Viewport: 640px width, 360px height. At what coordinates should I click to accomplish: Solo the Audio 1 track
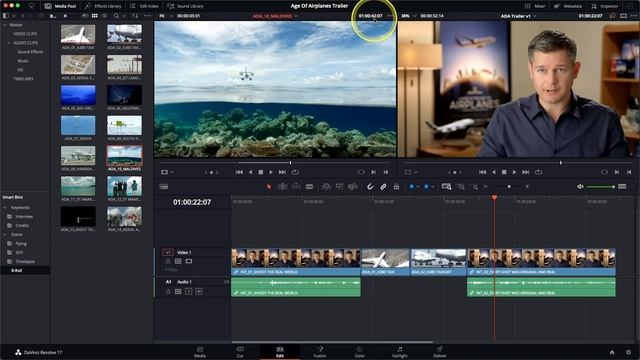click(189, 291)
